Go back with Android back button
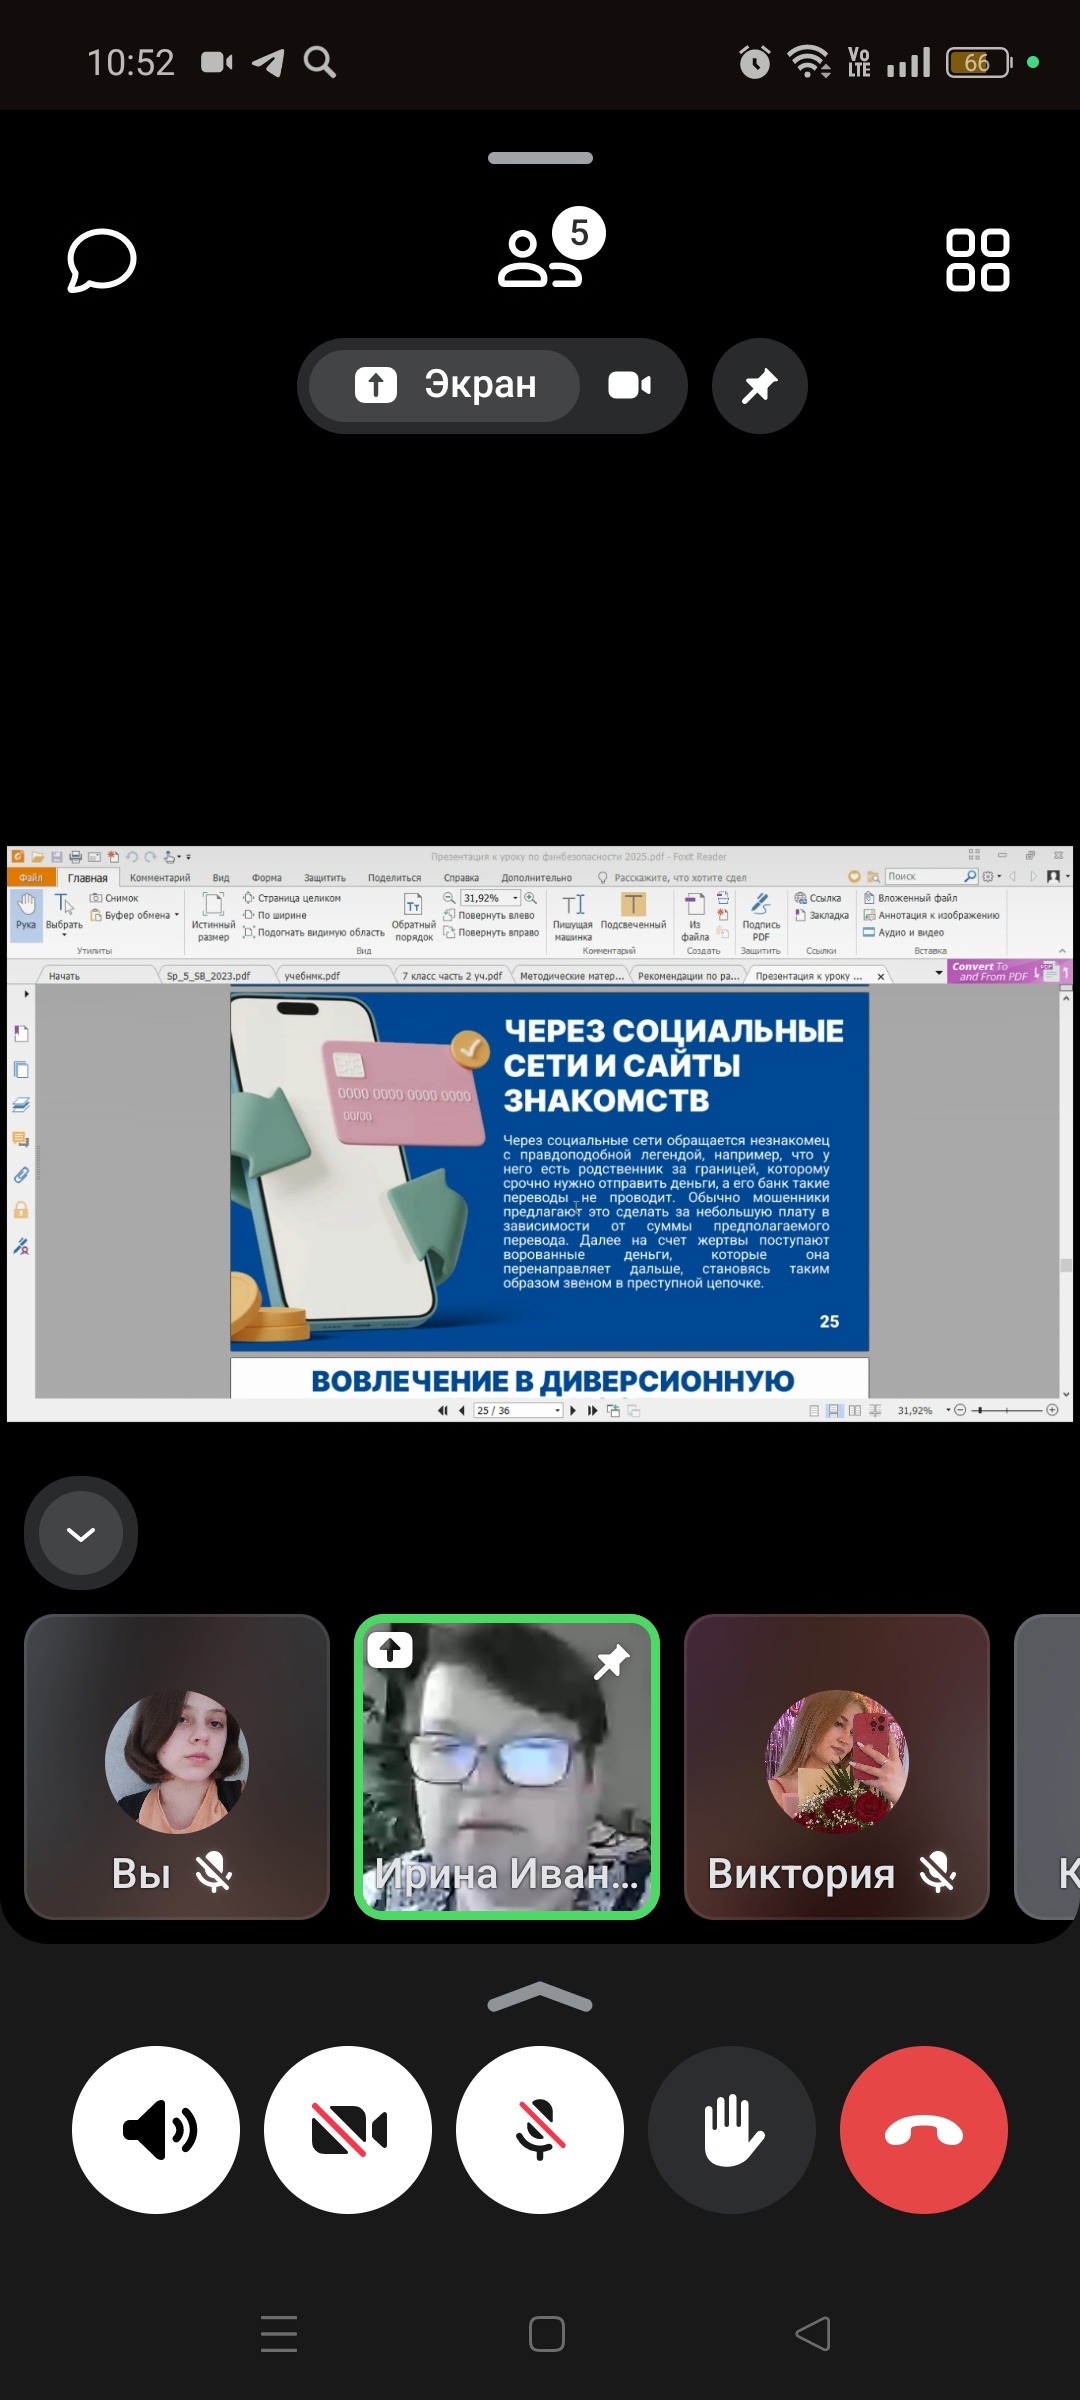Viewport: 1080px width, 2400px height. tap(813, 2334)
